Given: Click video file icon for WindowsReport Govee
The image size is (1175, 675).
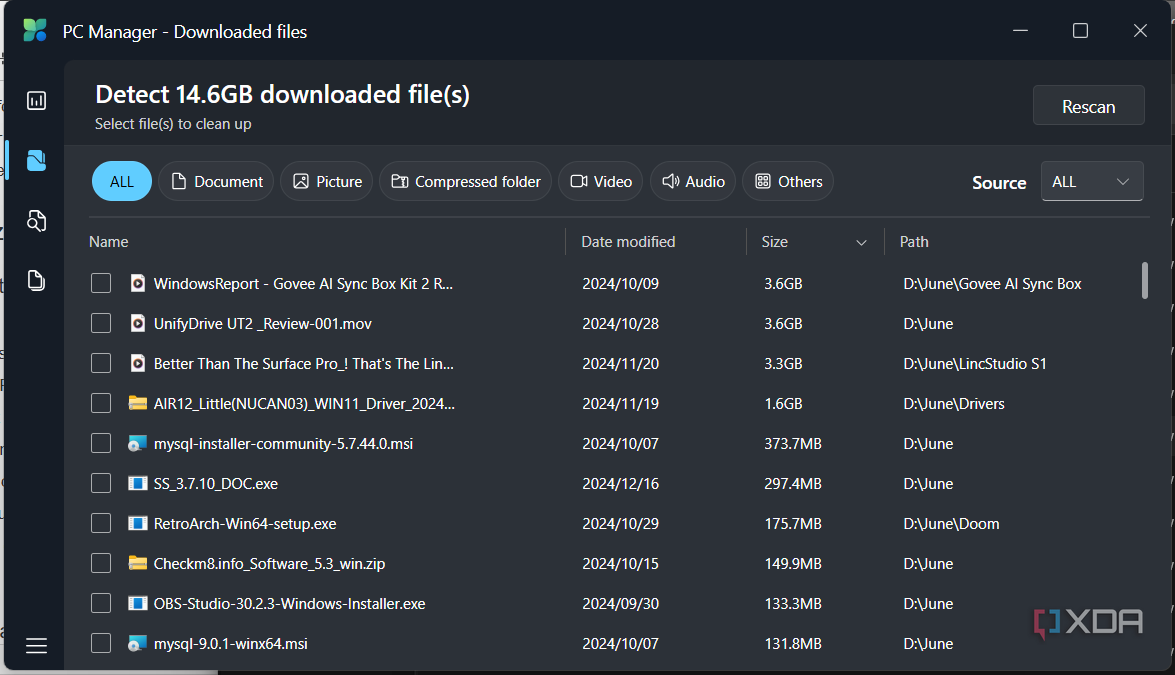Looking at the screenshot, I should click(137, 283).
